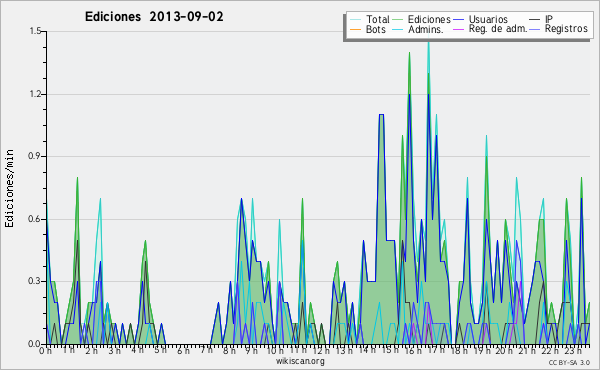
Task: Click the '0.0' y-axis value
Action: 35,344
